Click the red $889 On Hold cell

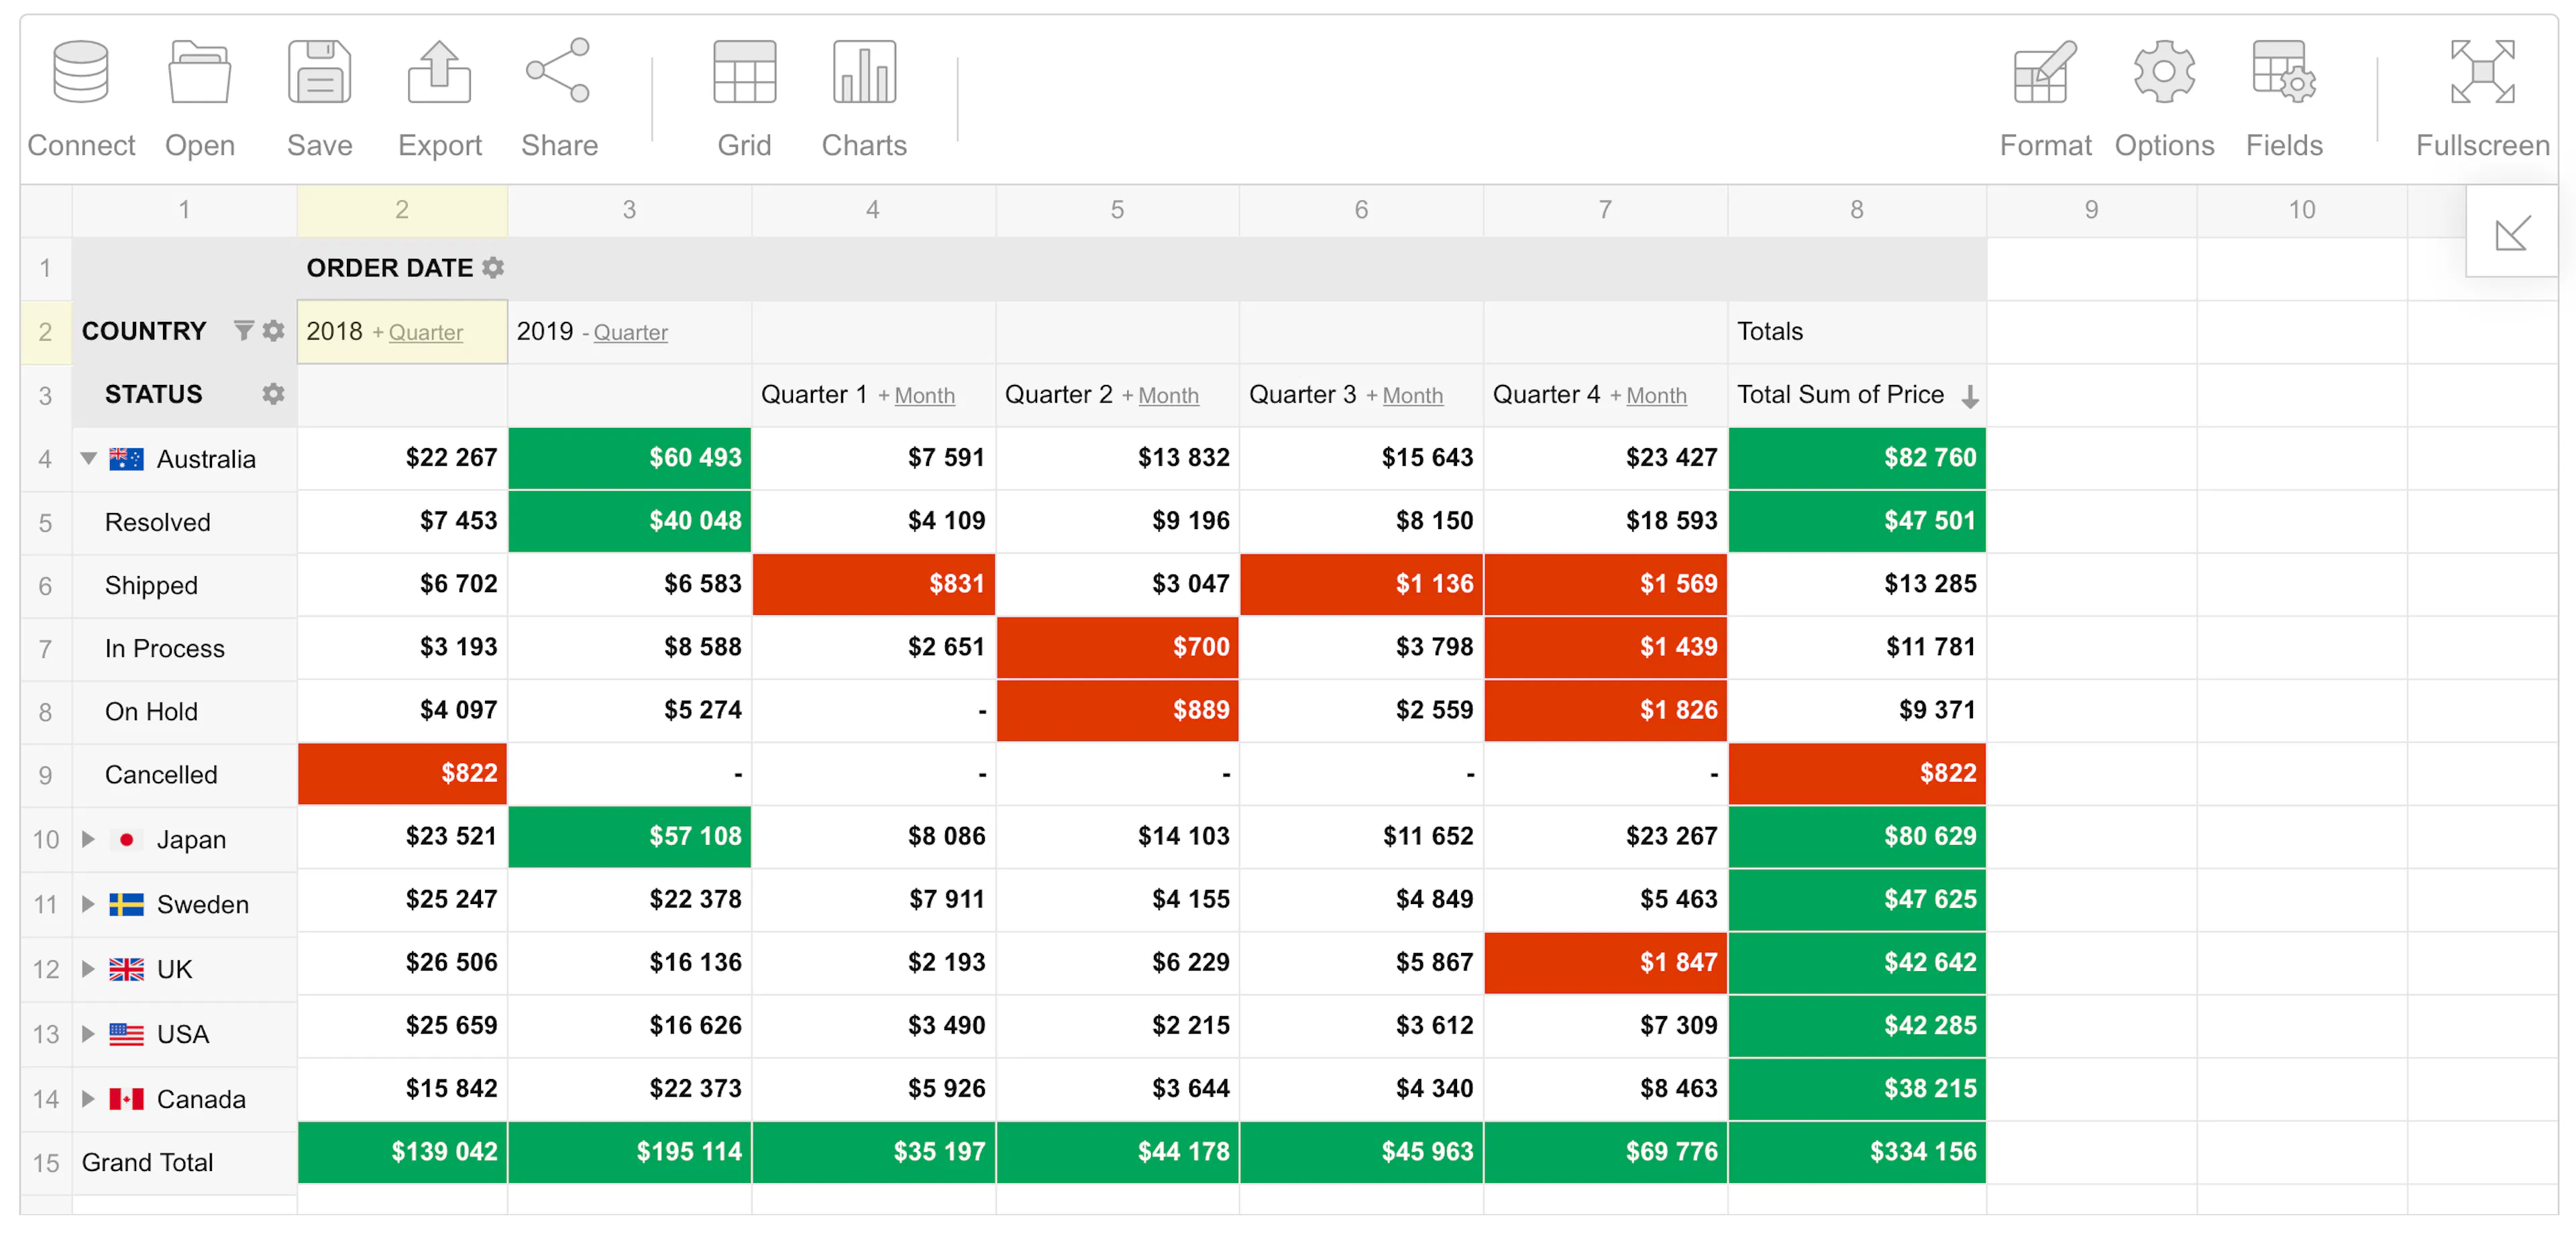click(1118, 710)
